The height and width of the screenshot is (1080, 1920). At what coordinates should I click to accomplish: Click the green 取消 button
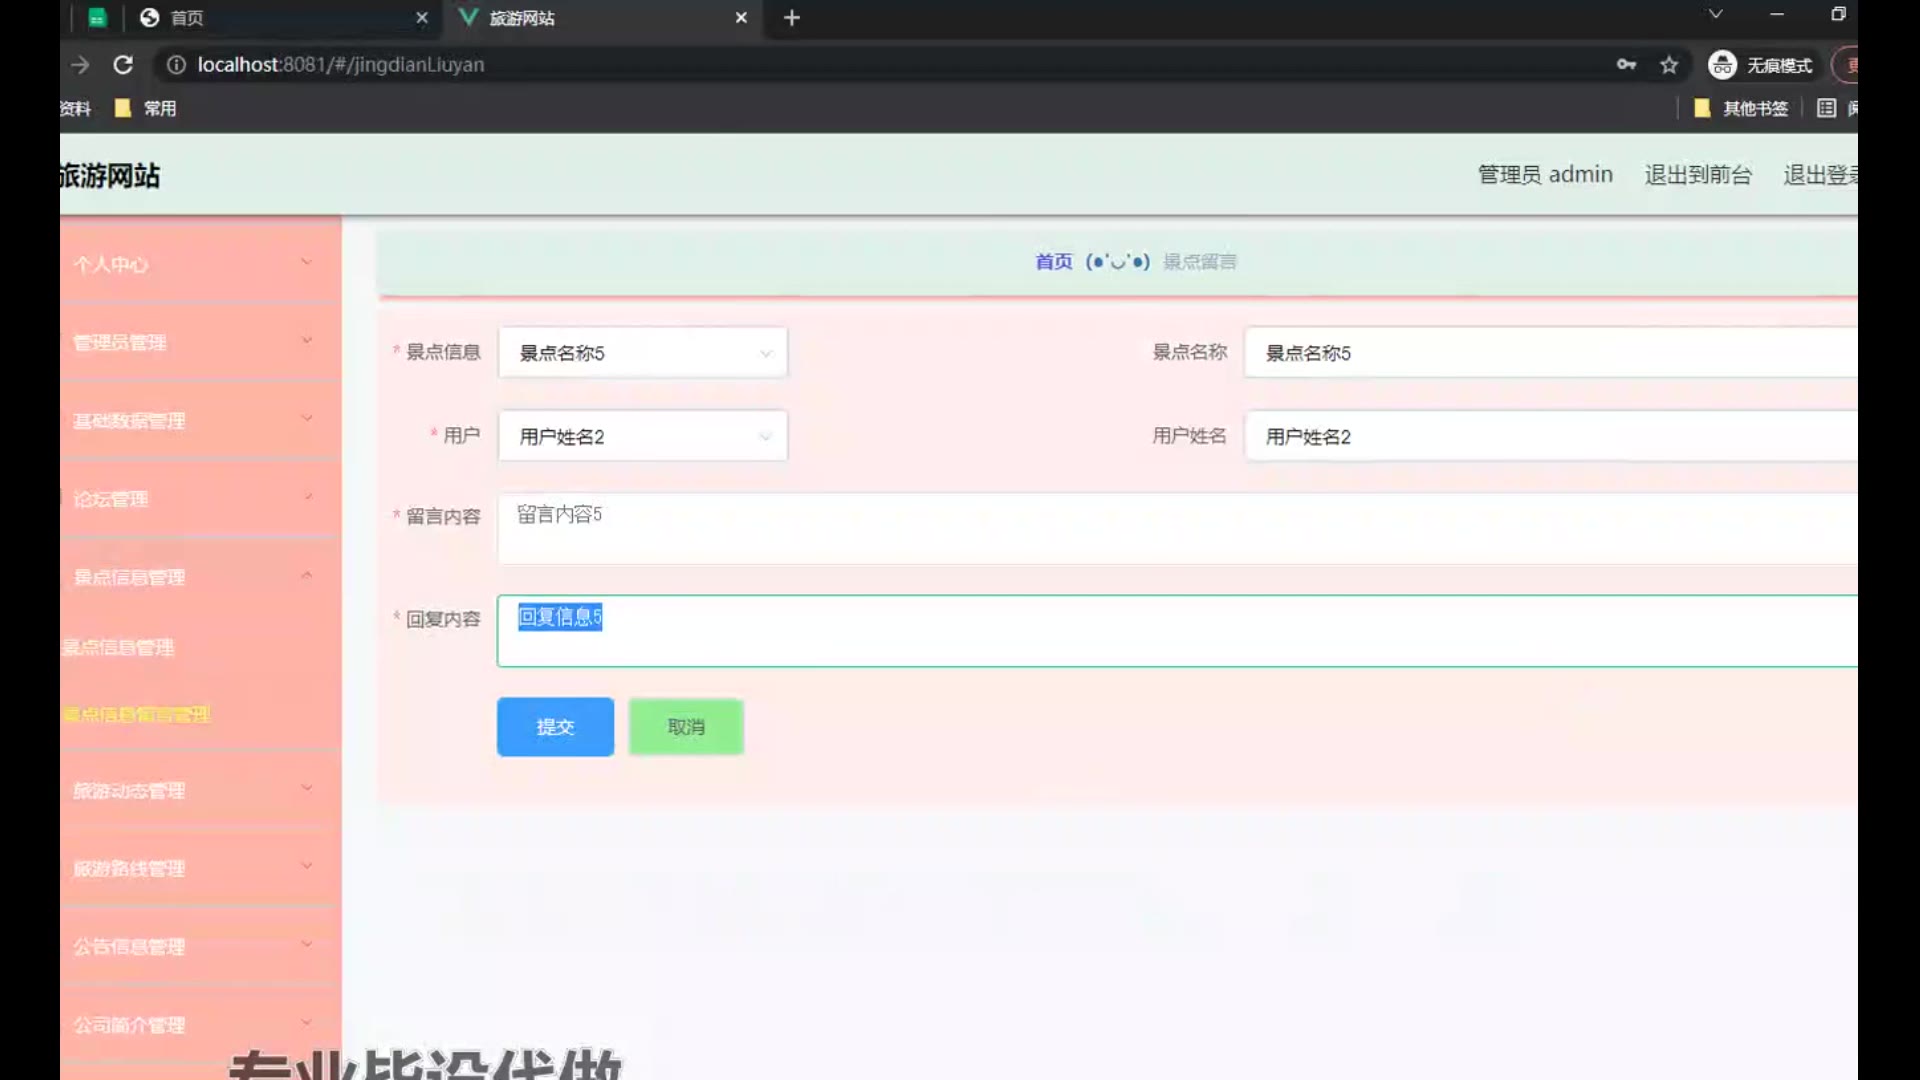pos(686,727)
